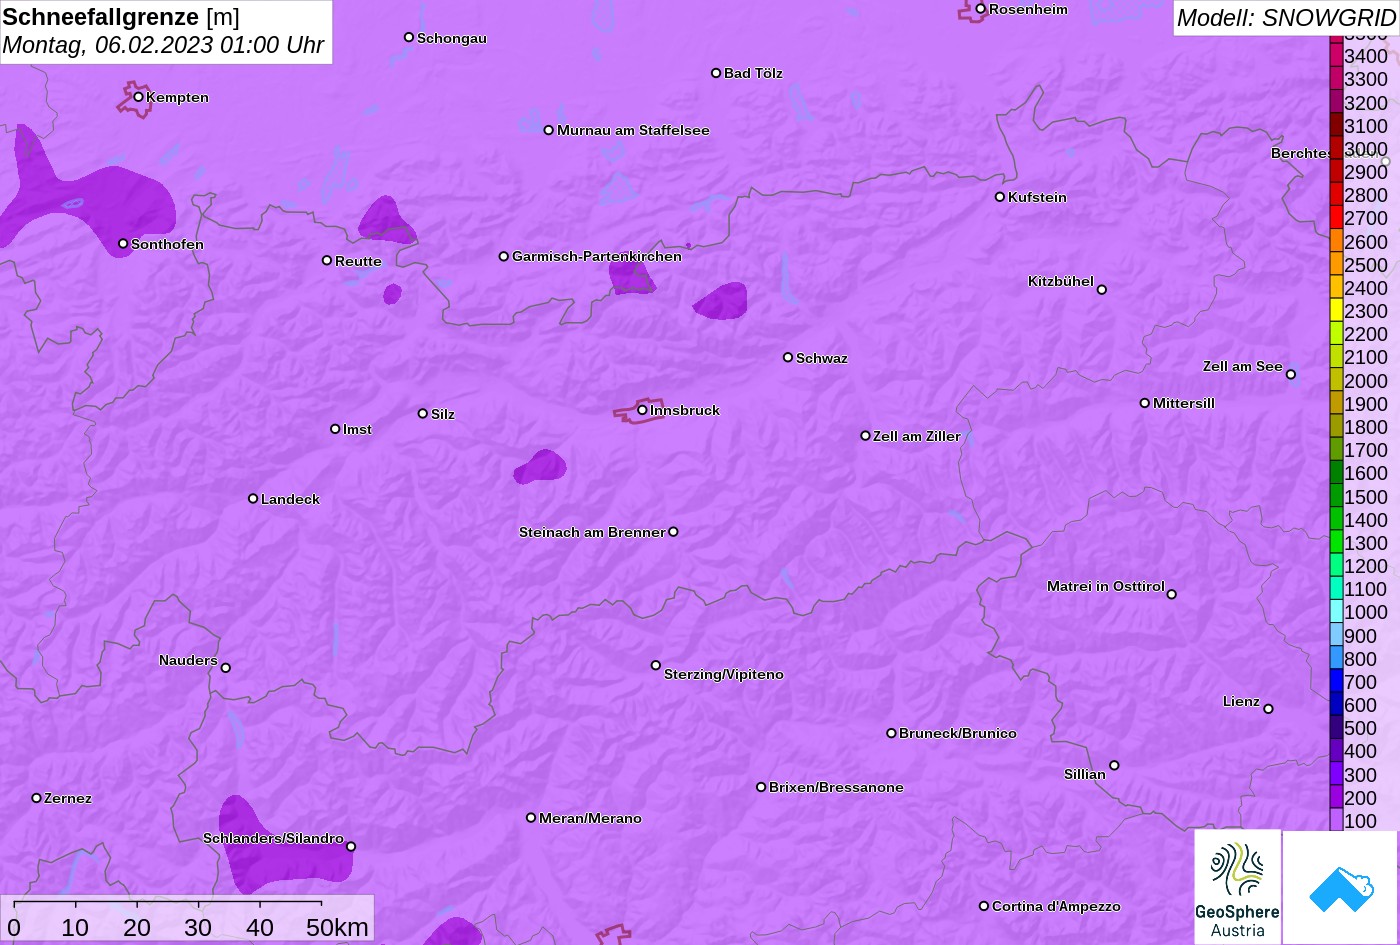
Task: Click the 50km scale bar label
Action: click(x=338, y=927)
